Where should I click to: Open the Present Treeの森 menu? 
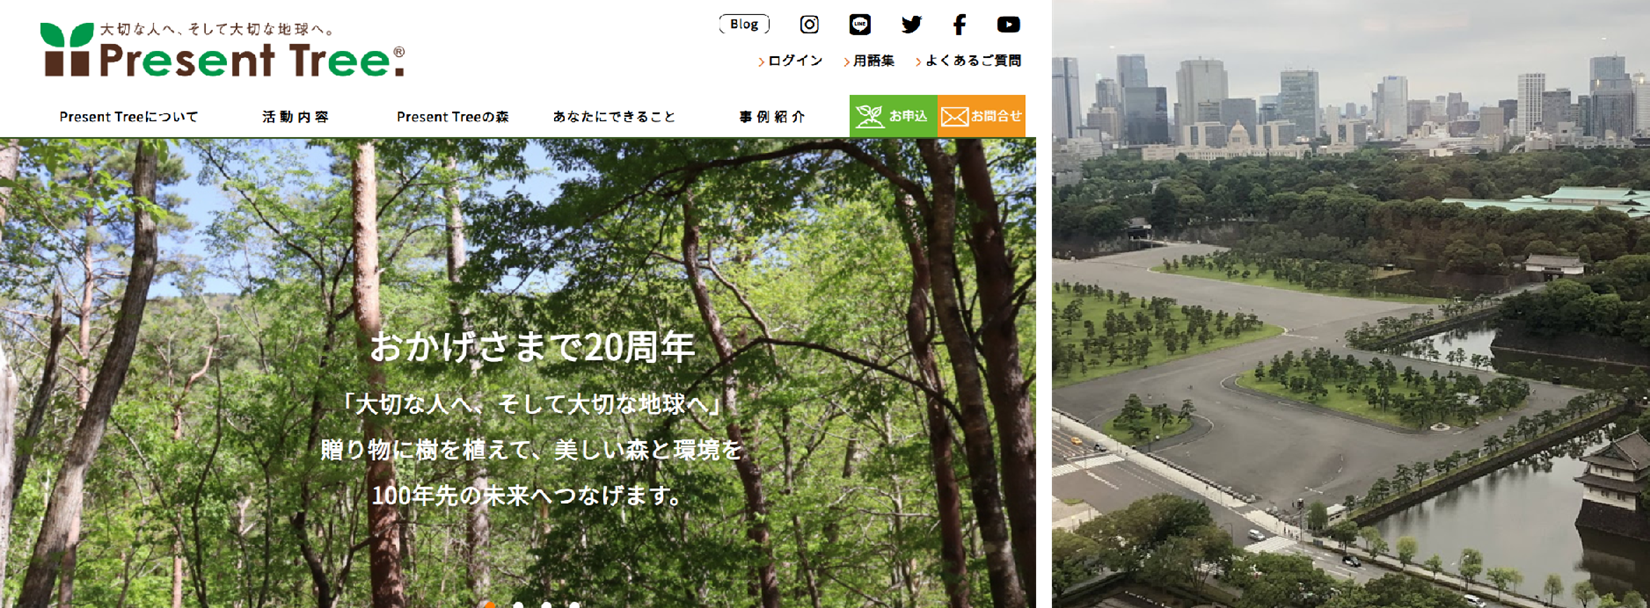tap(452, 117)
